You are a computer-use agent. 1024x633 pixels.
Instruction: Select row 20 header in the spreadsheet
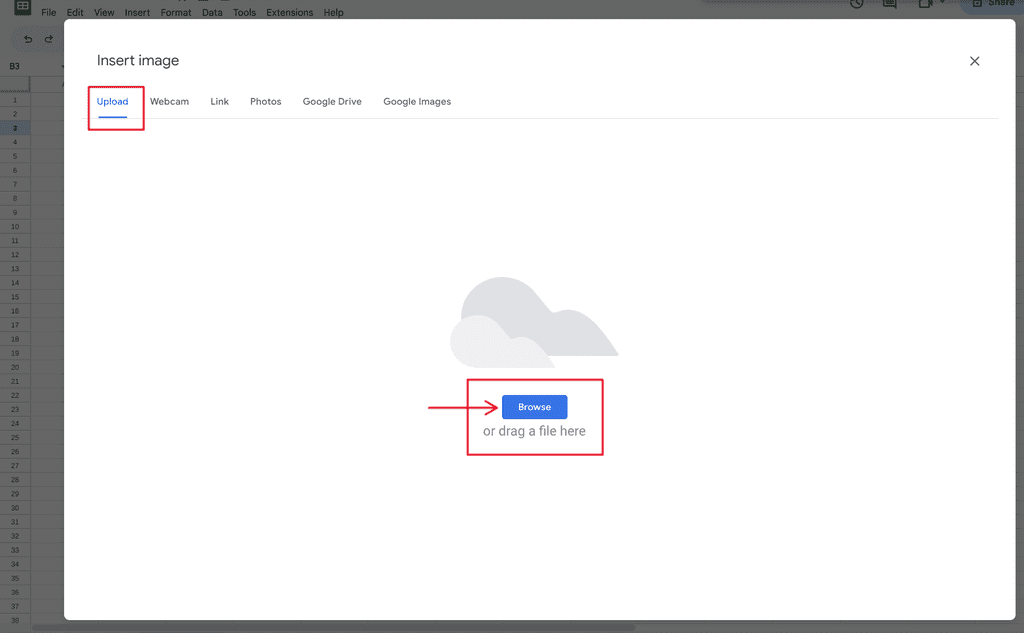pyautogui.click(x=15, y=367)
